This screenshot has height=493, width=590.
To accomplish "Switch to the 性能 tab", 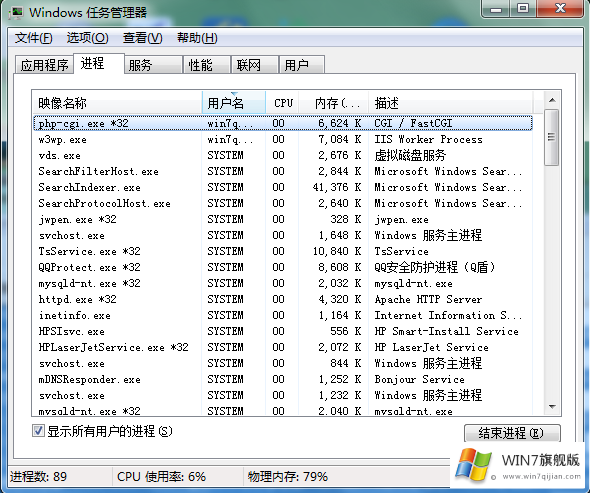I will (x=207, y=65).
